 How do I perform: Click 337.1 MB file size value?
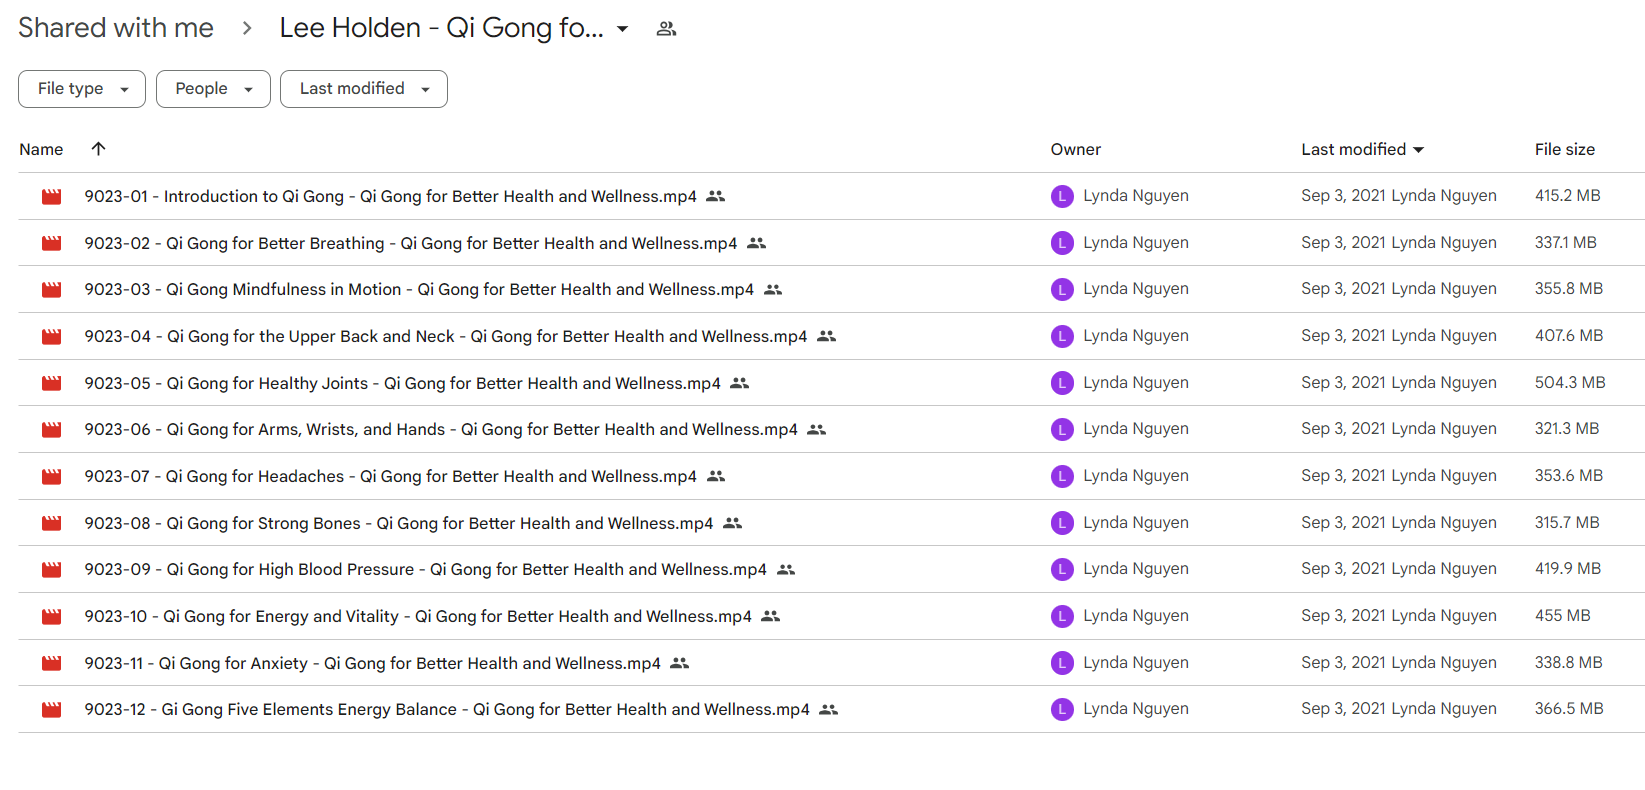[1566, 243]
